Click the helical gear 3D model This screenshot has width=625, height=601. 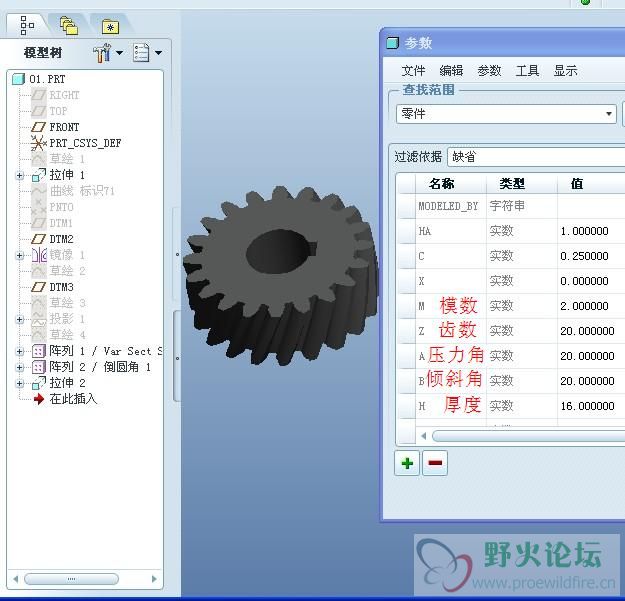tap(281, 276)
